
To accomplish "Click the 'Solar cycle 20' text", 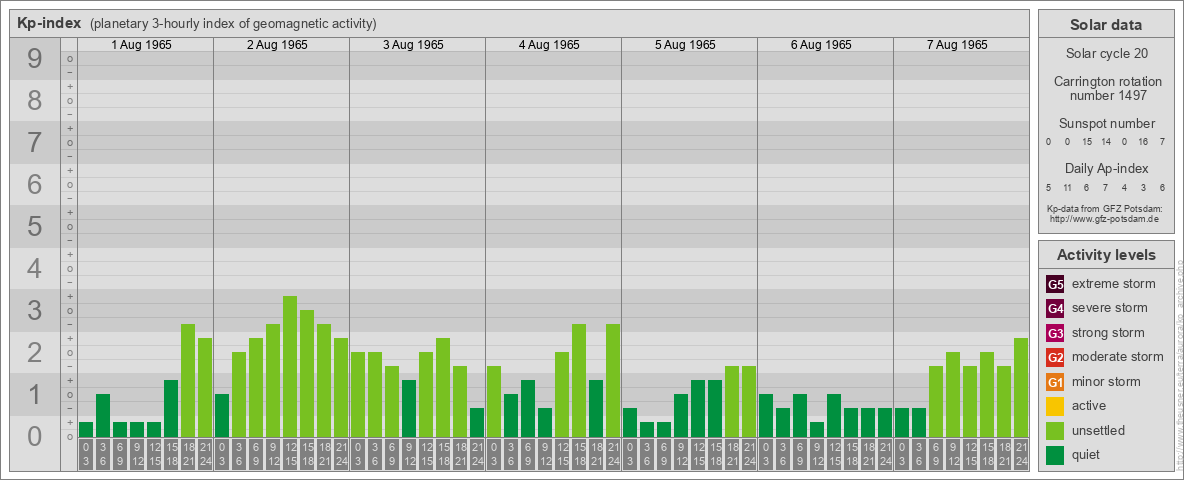I will (x=1106, y=54).
